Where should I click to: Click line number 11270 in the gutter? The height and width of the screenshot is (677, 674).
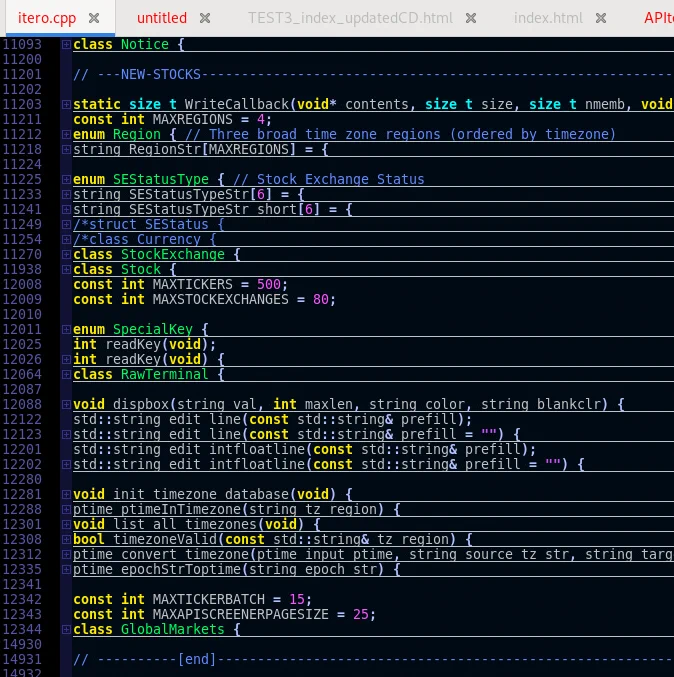(x=22, y=254)
